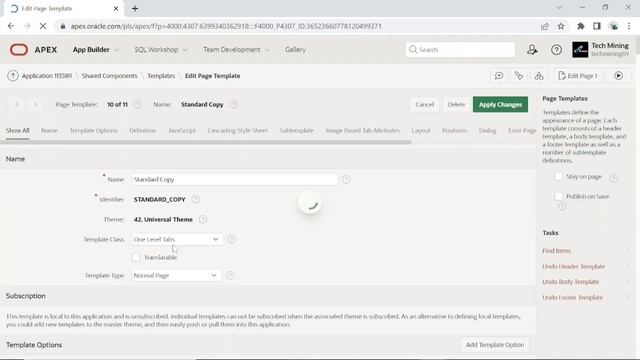Click the Delete button
The height and width of the screenshot is (360, 640).
(x=456, y=104)
